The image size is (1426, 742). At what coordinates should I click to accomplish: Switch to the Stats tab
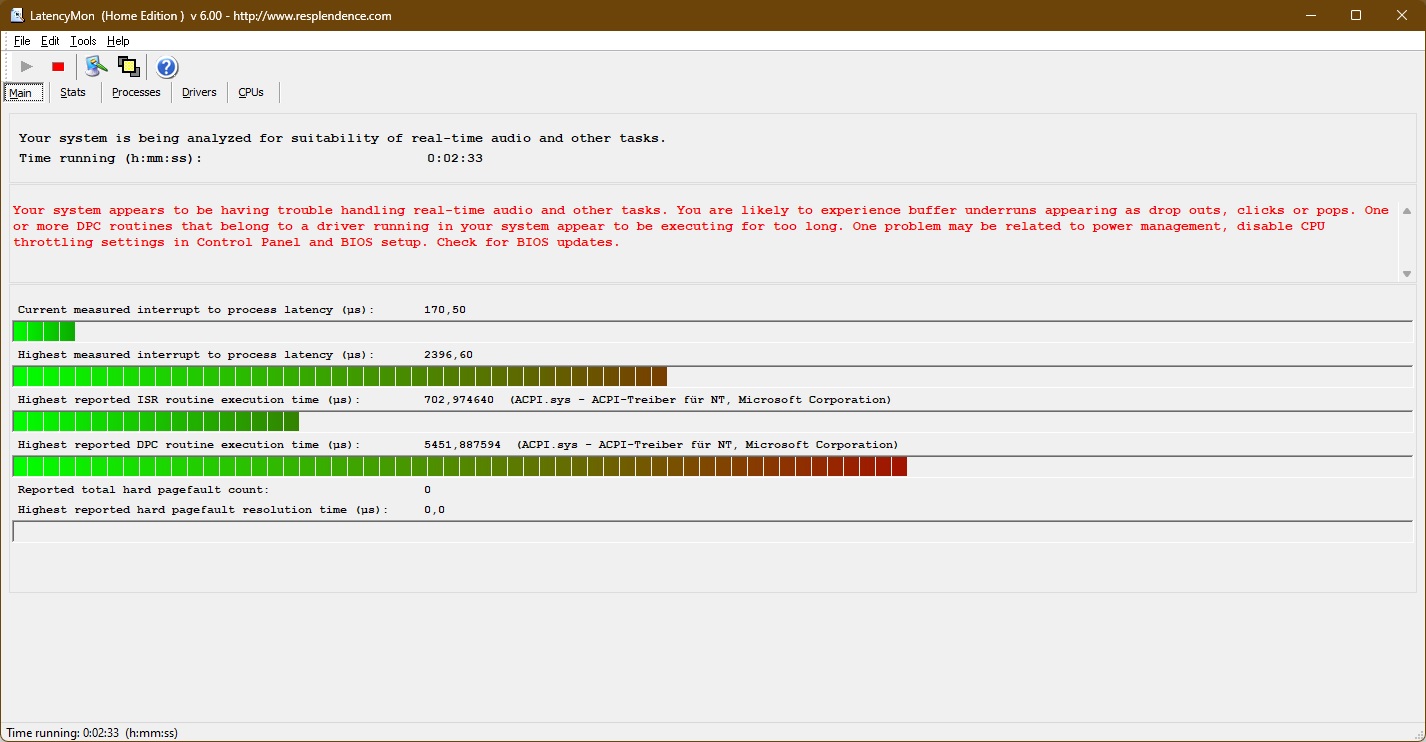[x=73, y=92]
